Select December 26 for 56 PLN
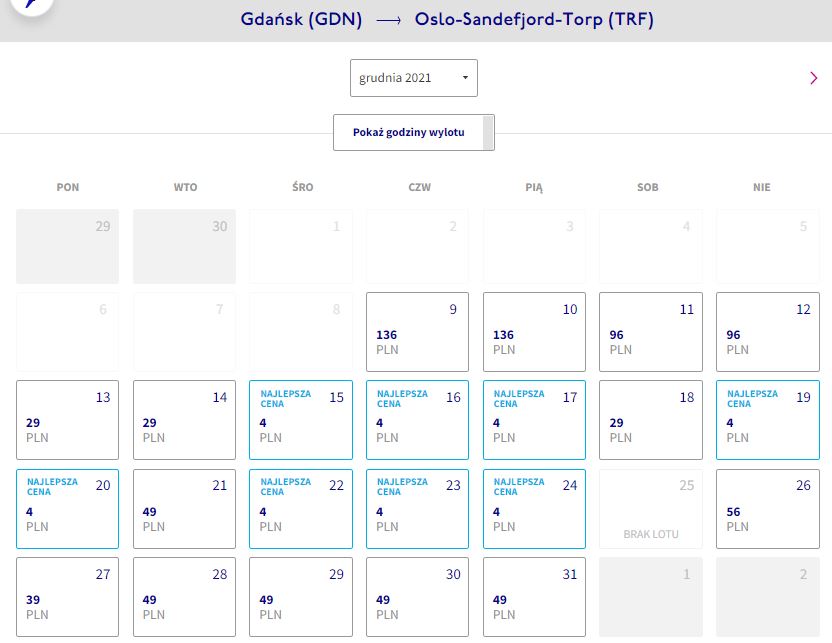Screen dimensions: 832x643 click(x=768, y=509)
